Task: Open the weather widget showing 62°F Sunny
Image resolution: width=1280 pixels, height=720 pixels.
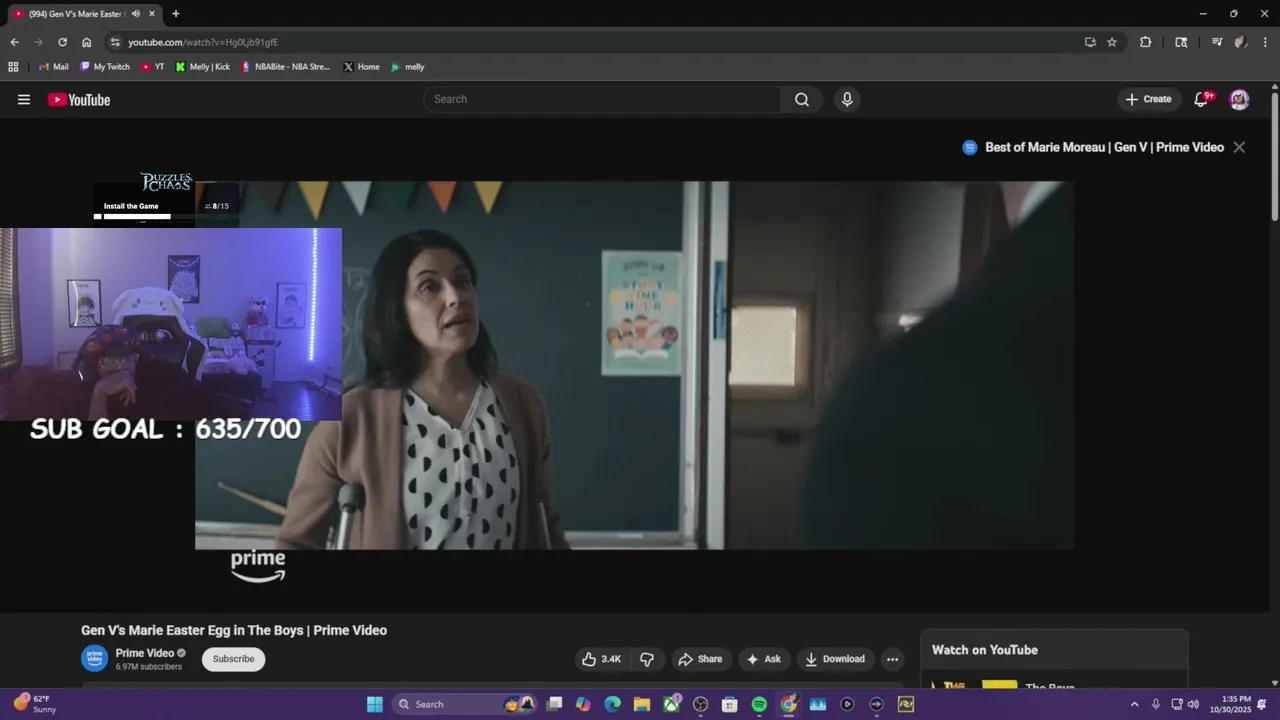Action: 35,704
